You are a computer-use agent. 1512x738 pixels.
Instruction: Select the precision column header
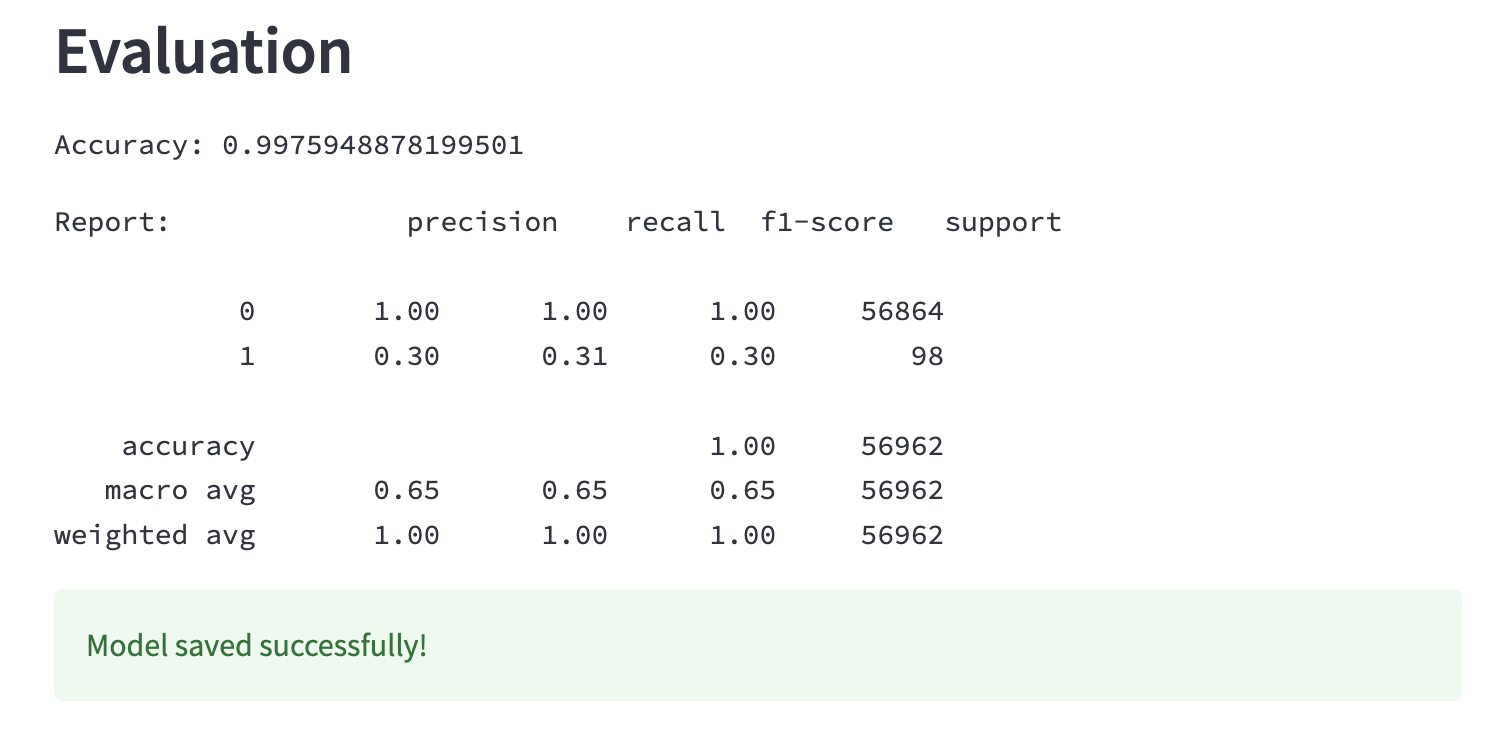click(482, 222)
